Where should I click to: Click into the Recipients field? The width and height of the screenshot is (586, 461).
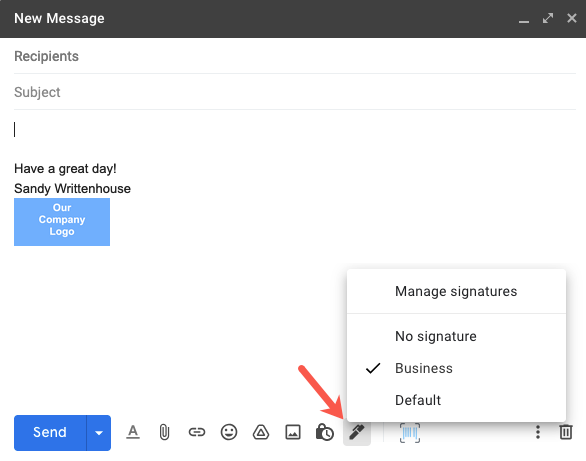[295, 56]
